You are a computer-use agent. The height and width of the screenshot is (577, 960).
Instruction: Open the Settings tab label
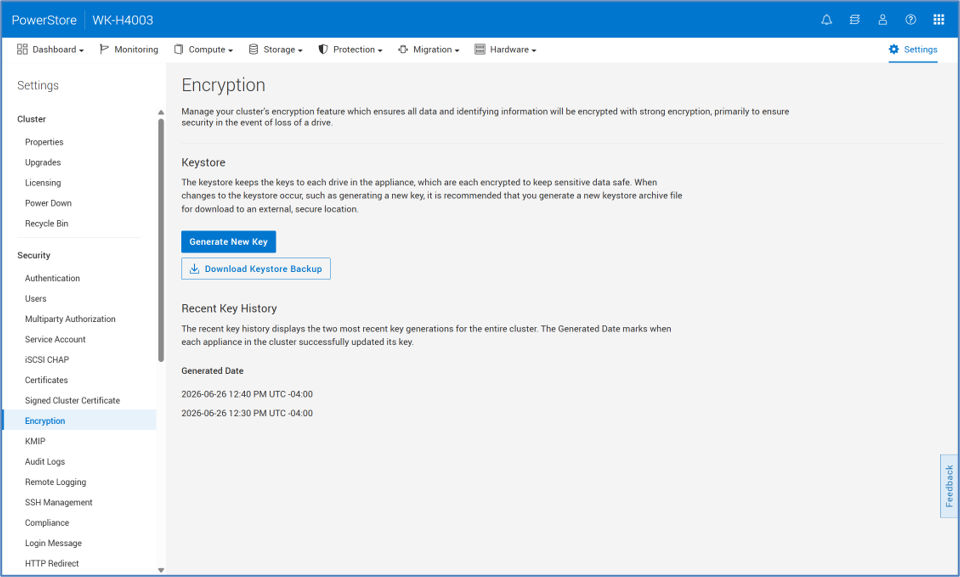pyautogui.click(x=920, y=49)
